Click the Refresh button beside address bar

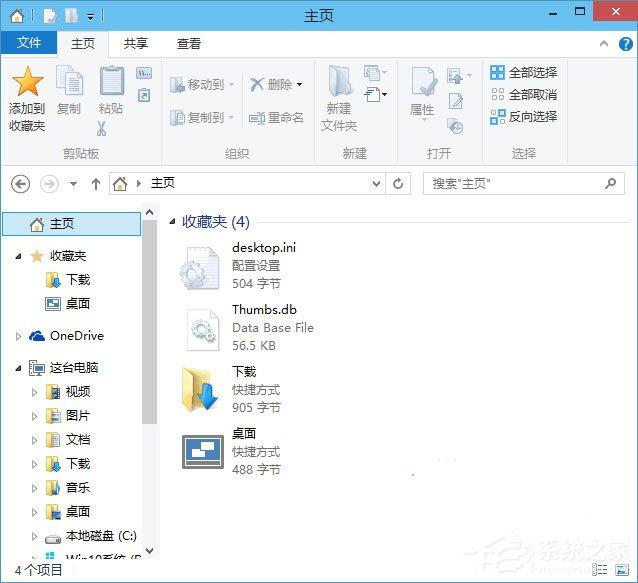(x=398, y=184)
